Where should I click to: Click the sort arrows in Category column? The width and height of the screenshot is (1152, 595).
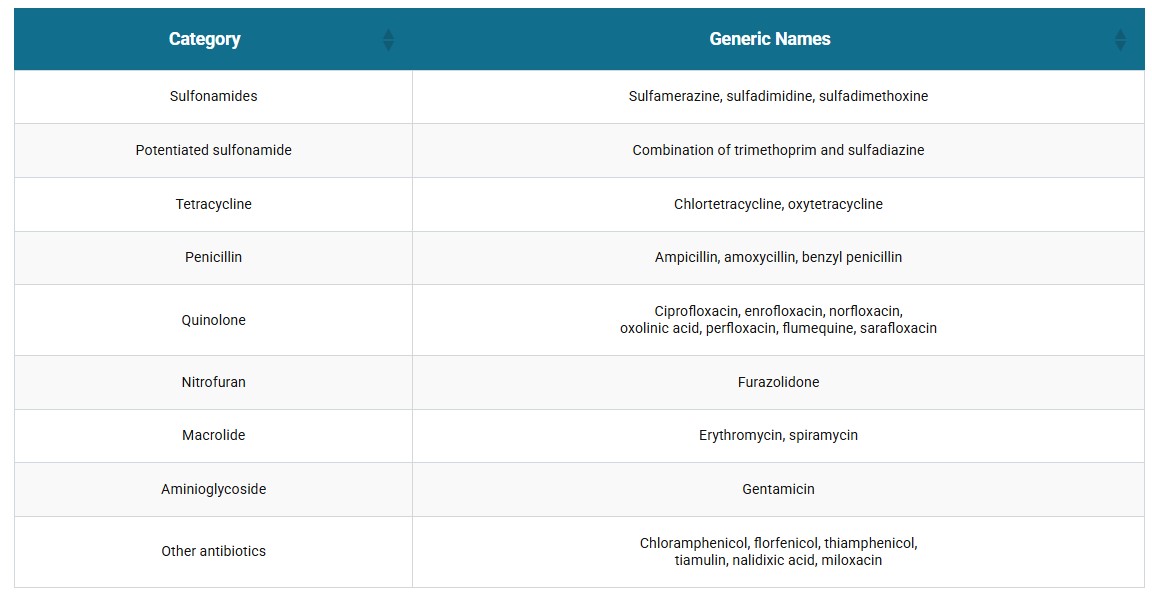388,40
